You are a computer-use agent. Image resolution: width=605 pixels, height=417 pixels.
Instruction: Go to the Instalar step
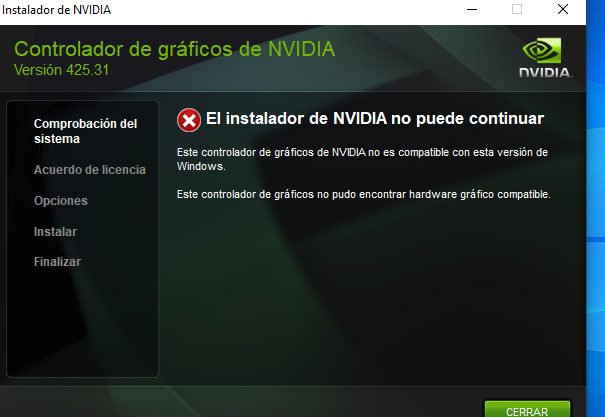coord(56,231)
